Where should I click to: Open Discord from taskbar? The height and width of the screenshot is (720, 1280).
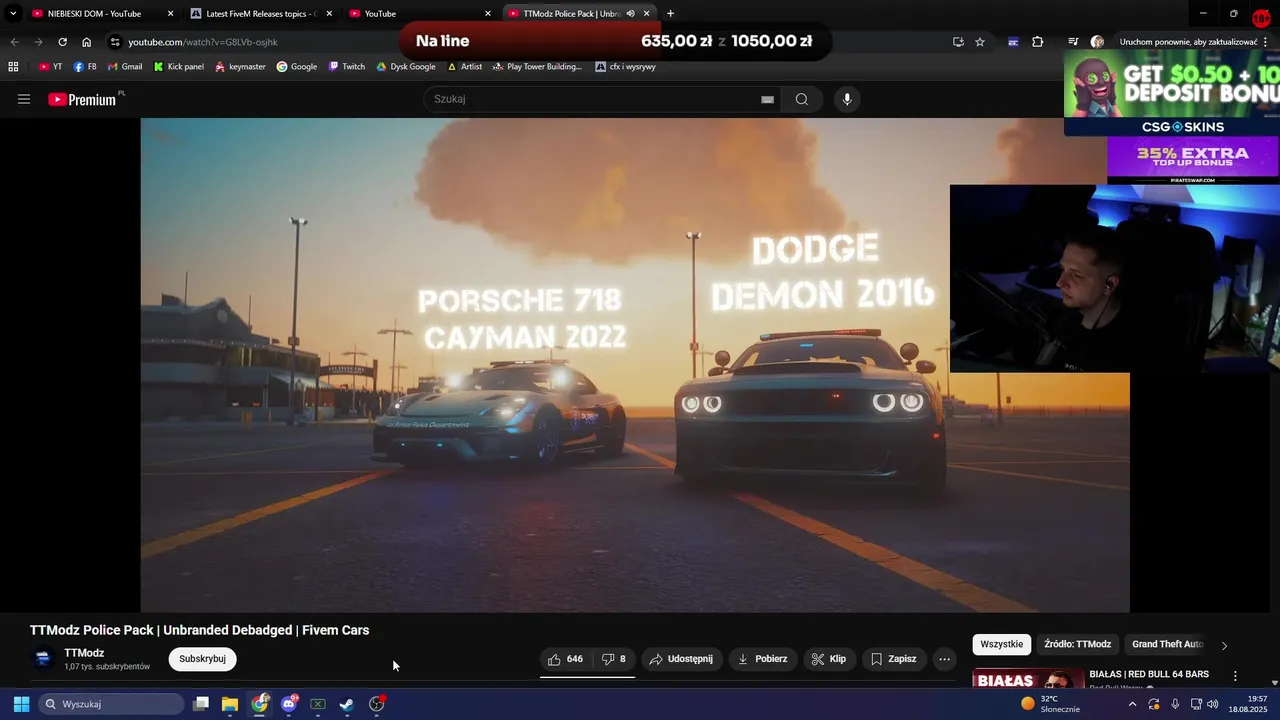289,704
